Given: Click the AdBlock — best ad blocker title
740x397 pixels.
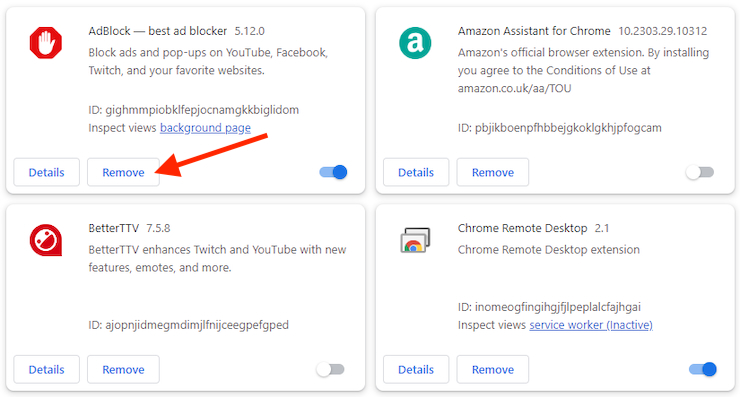Looking at the screenshot, I should 158,31.
